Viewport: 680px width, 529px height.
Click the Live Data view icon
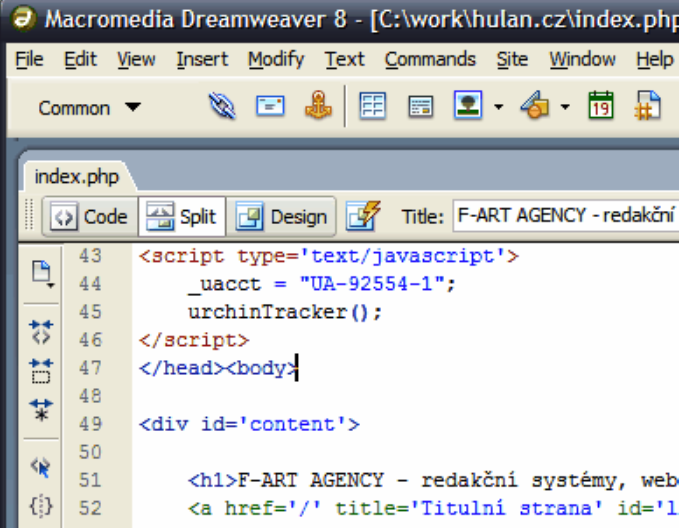coord(363,216)
